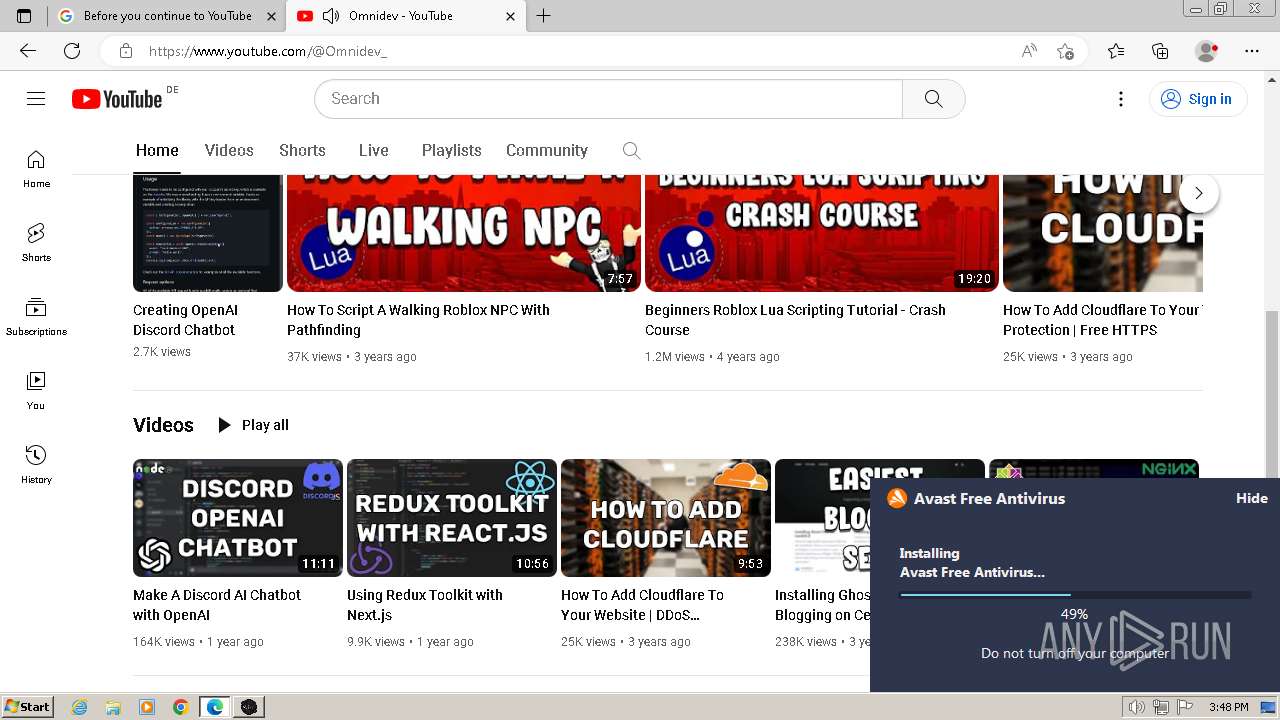
Task: Click the Sign in button
Action: point(1198,98)
